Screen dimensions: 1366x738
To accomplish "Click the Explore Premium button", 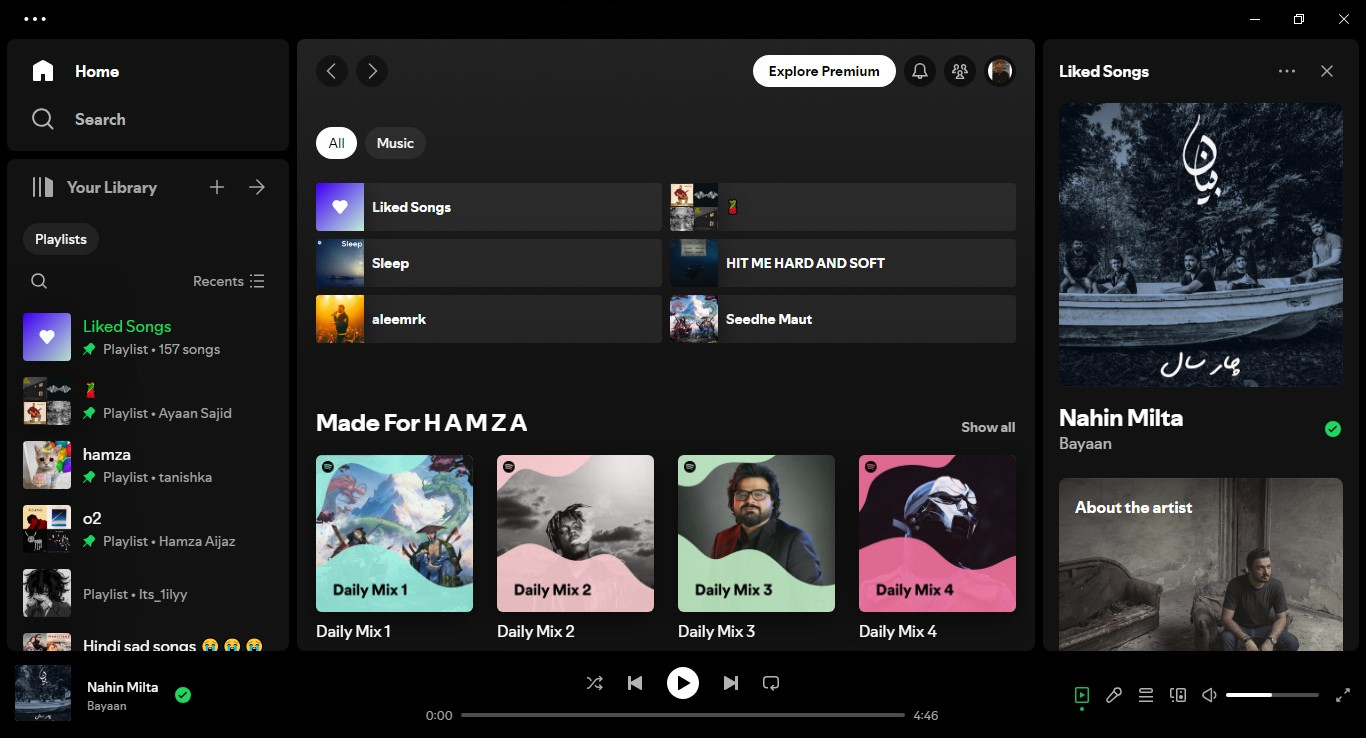I will pos(824,71).
